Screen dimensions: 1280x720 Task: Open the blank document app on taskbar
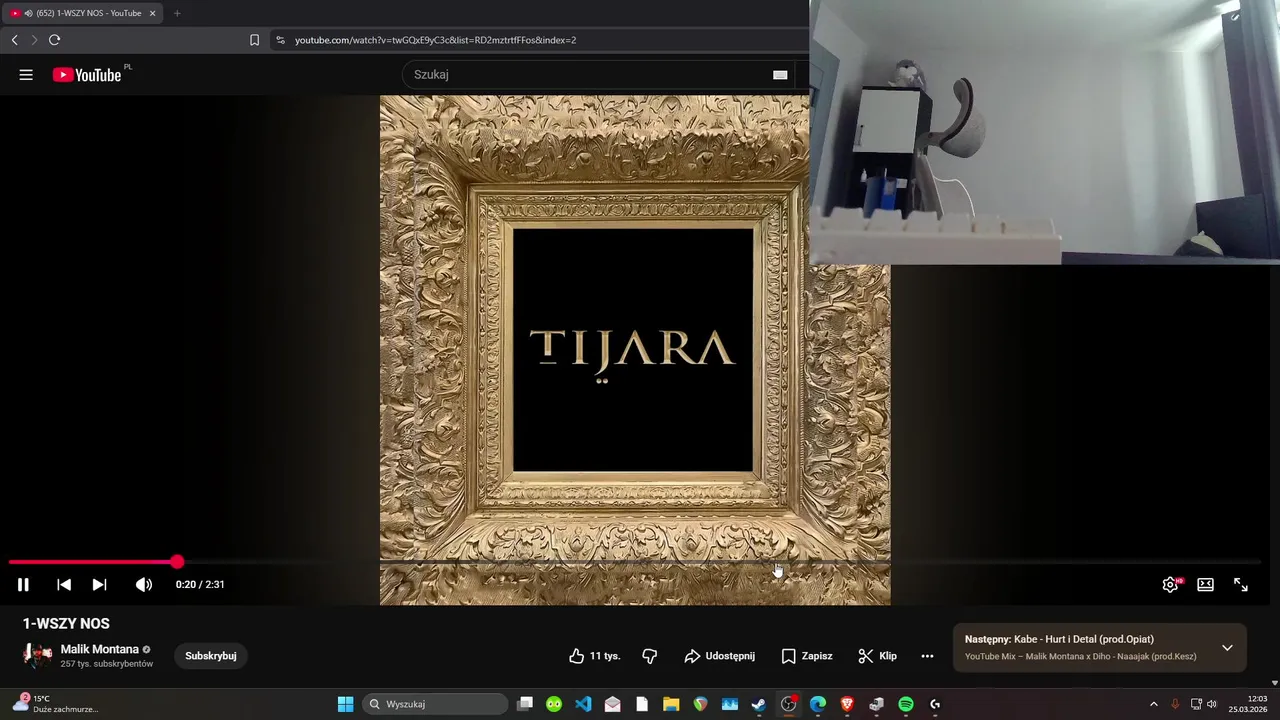click(x=642, y=704)
